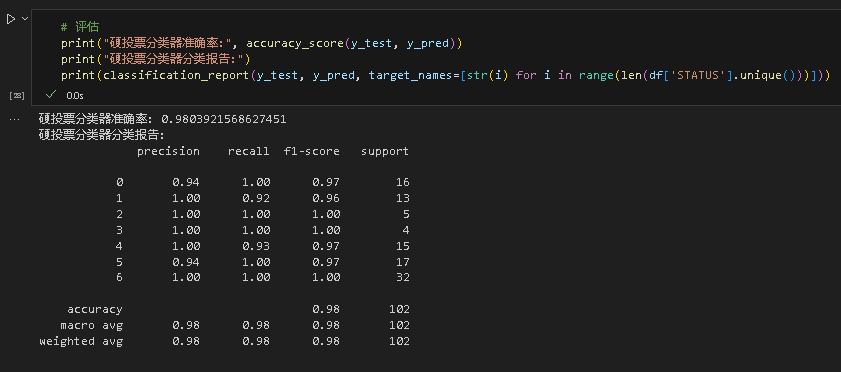Click the support column header
This screenshot has width=841, height=372.
385,152
